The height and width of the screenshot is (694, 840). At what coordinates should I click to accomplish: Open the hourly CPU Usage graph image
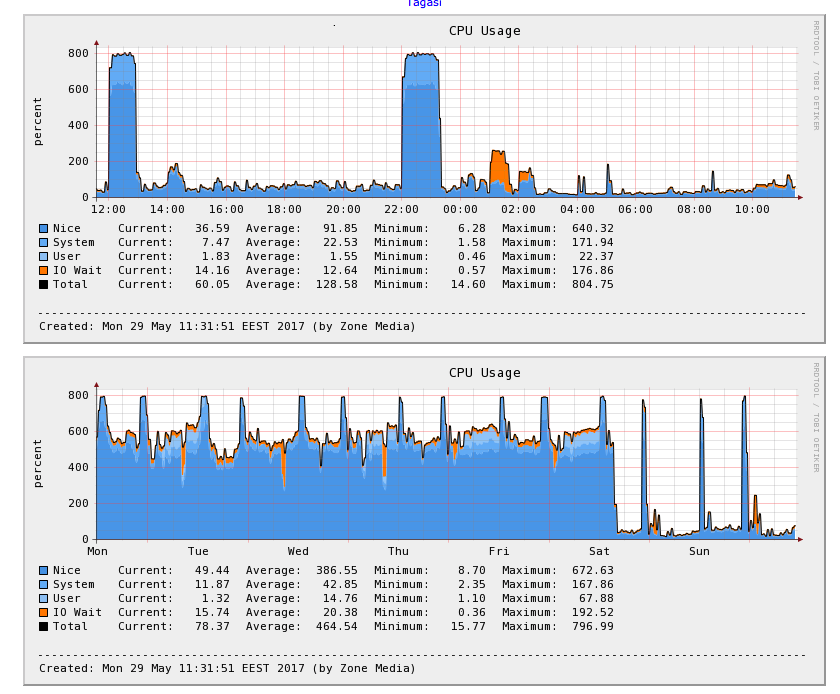coord(424,179)
